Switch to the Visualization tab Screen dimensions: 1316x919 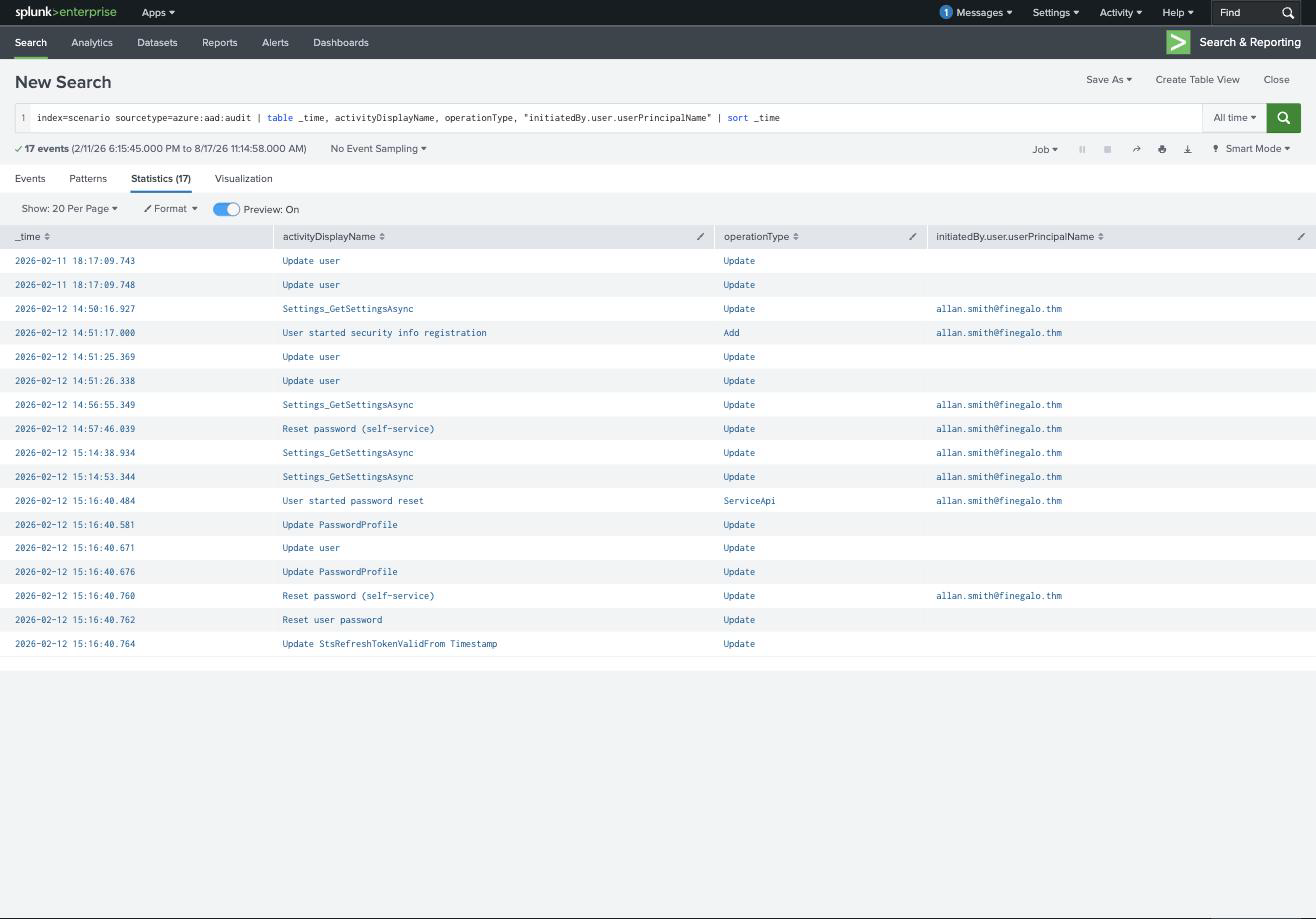coord(243,179)
